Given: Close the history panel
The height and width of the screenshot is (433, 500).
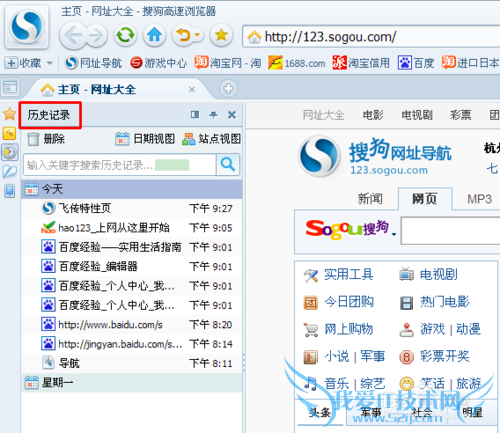Looking at the screenshot, I should point(232,115).
